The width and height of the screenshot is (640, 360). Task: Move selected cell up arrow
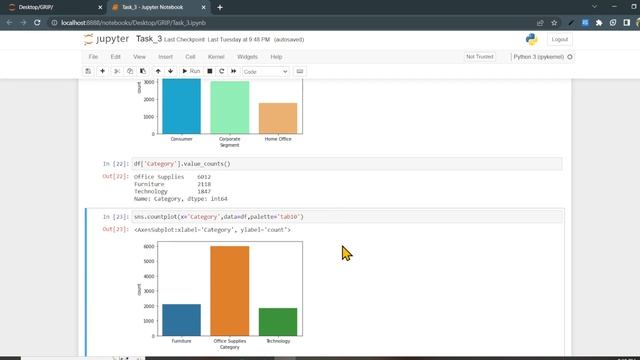[158, 71]
